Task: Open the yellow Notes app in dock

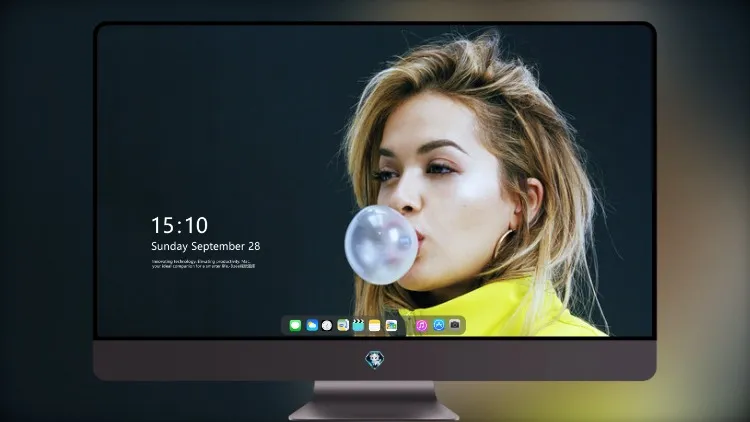Action: (375, 326)
